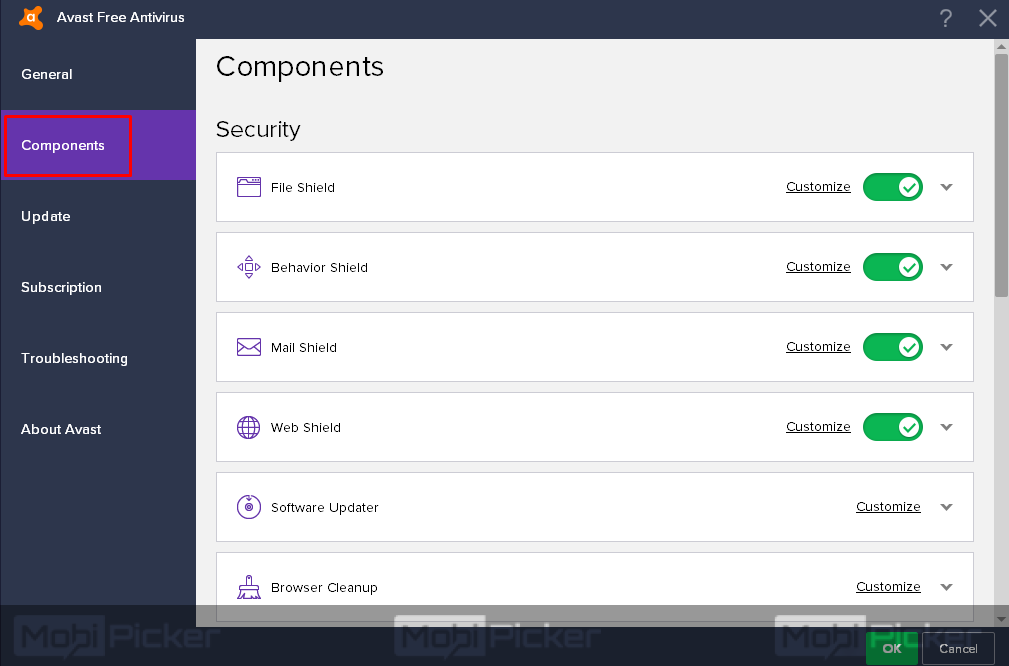1009x666 pixels.
Task: Click the Components page heading
Action: coord(300,67)
